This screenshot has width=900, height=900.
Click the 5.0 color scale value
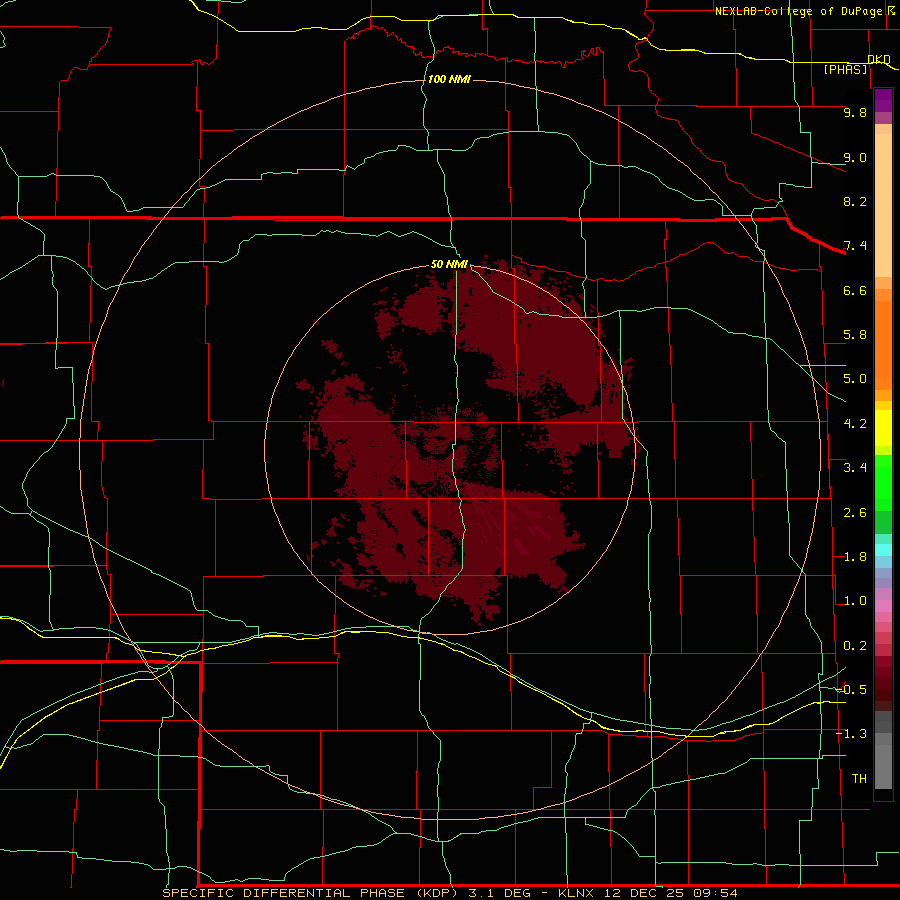coord(855,379)
